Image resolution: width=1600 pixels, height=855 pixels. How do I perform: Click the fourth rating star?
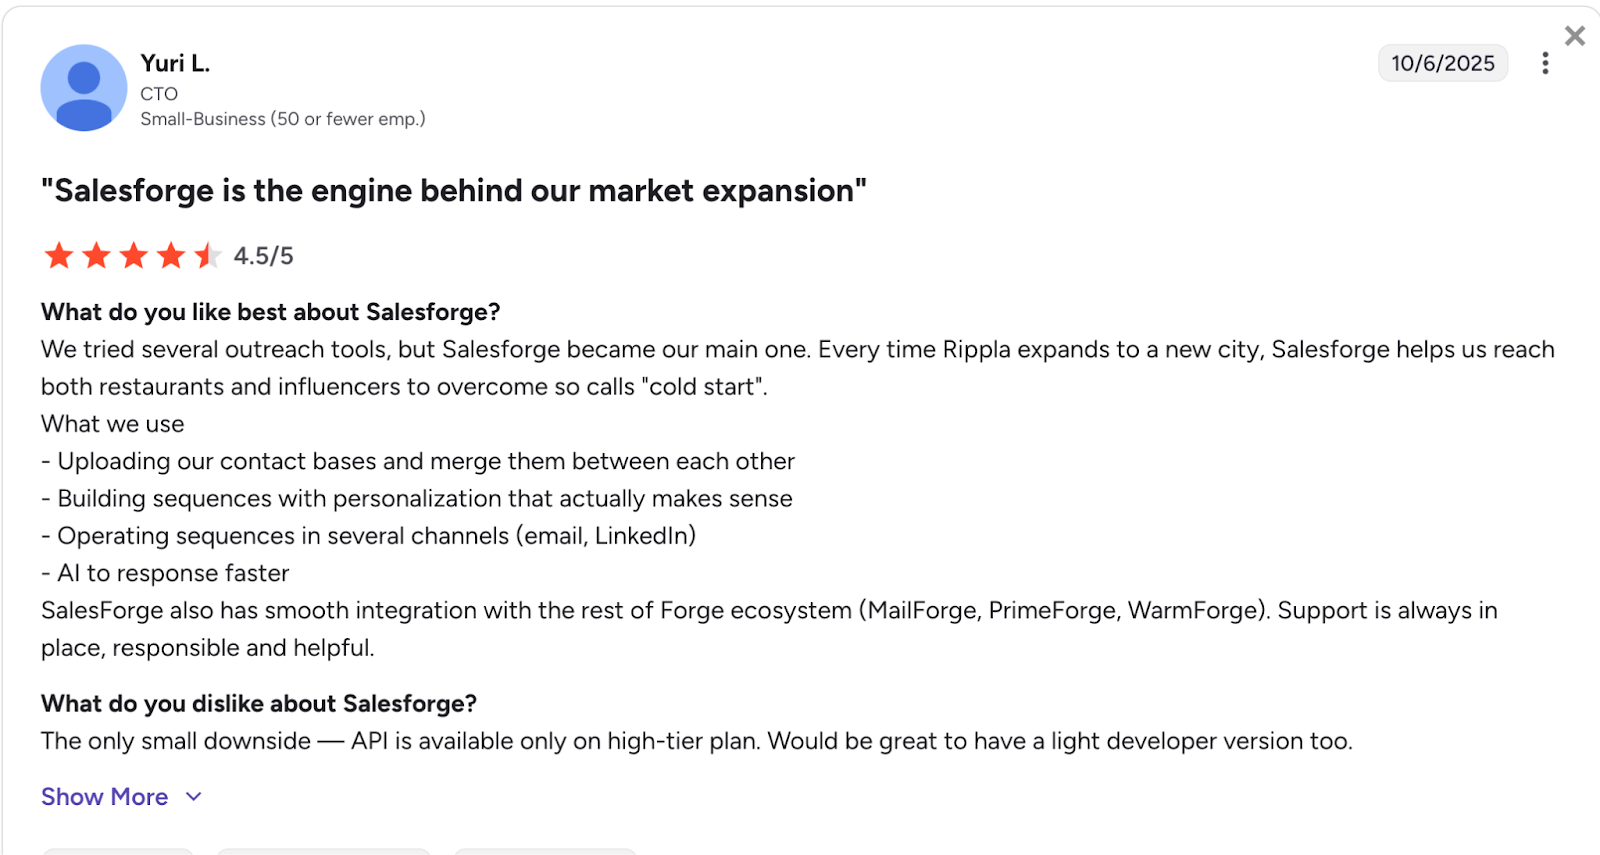pyautogui.click(x=171, y=256)
